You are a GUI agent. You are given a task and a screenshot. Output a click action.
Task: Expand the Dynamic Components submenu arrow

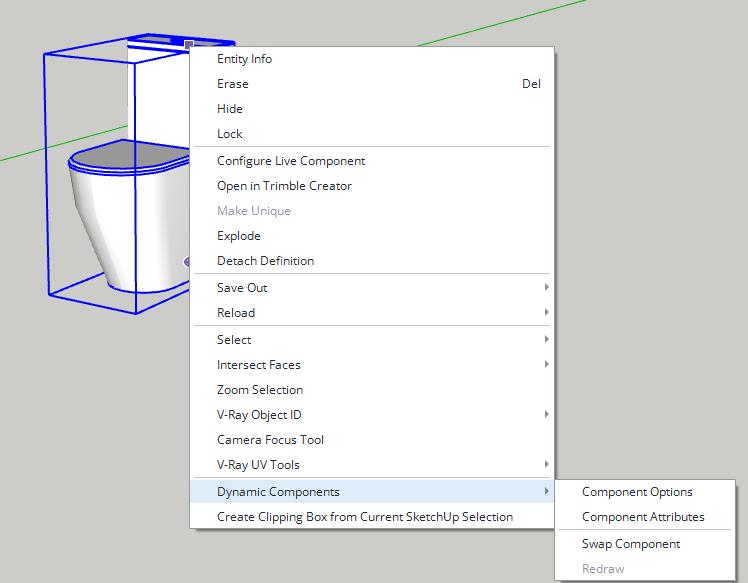(x=546, y=491)
